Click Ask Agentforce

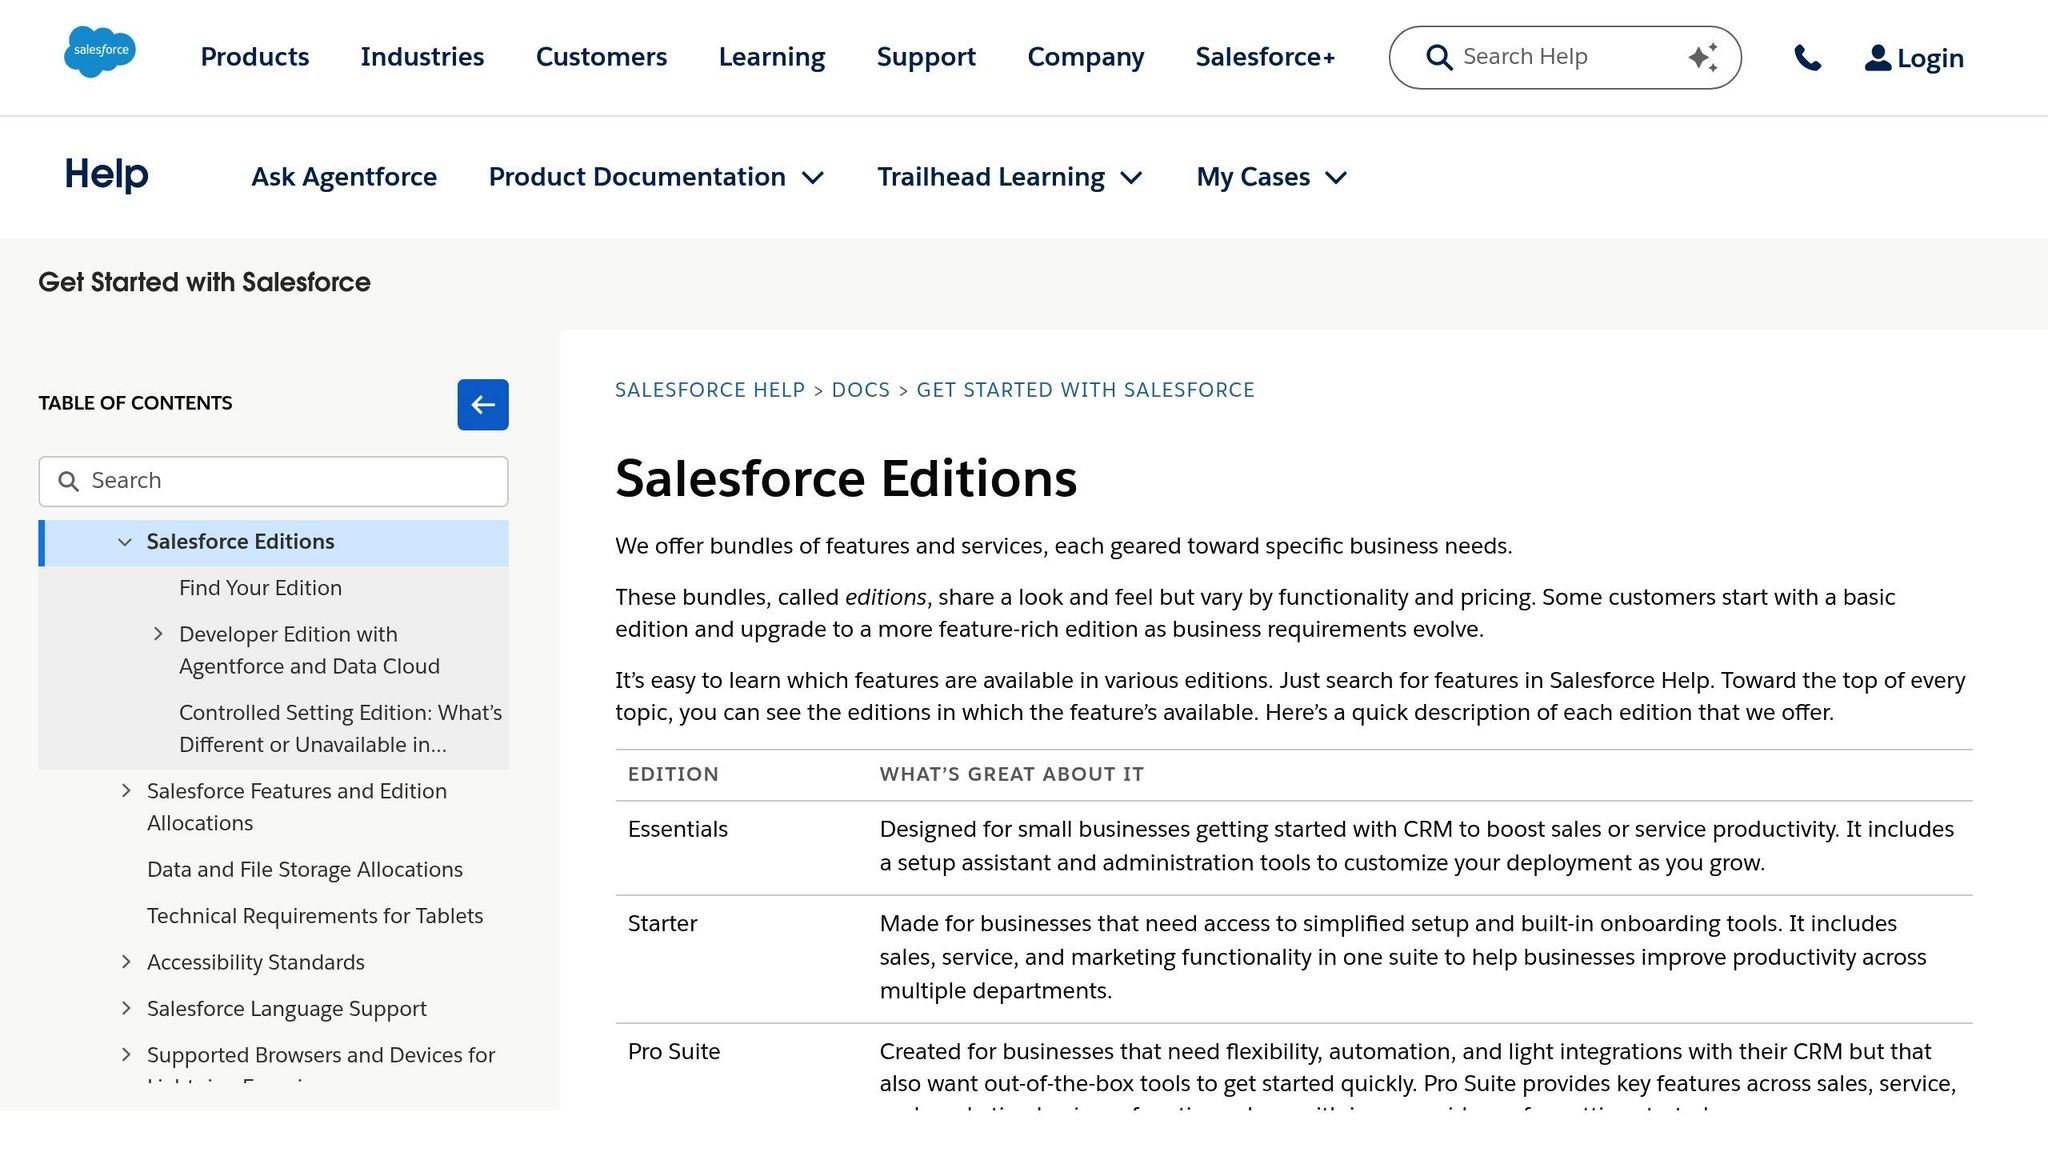click(344, 177)
